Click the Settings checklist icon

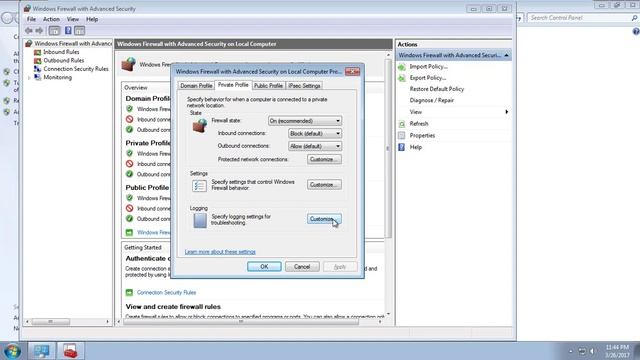(200, 186)
